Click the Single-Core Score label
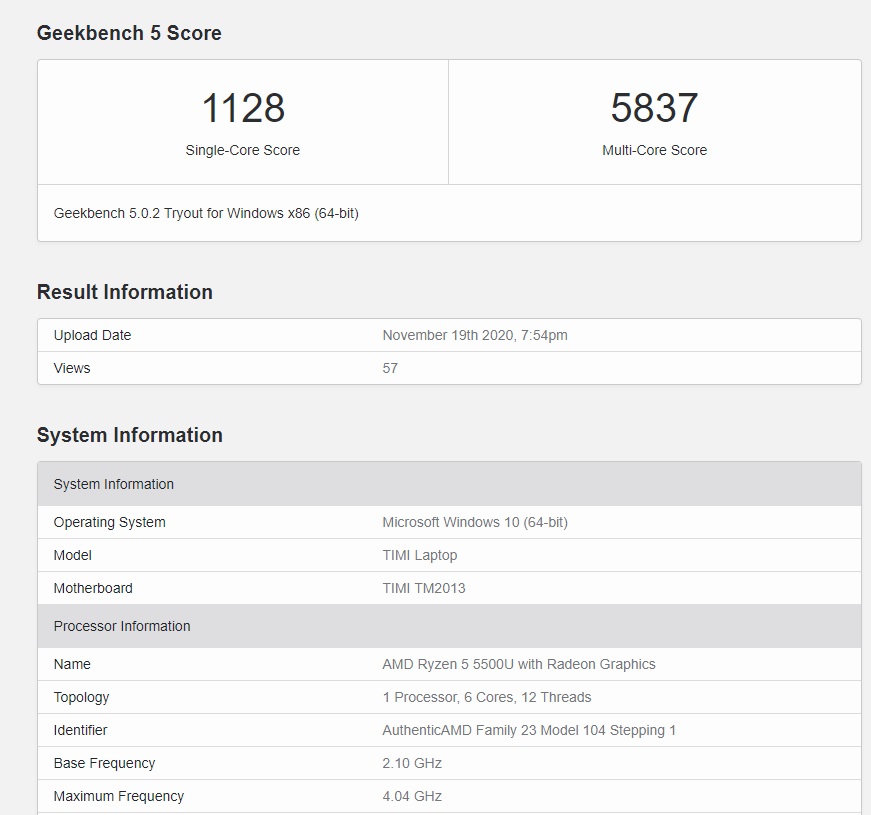The width and height of the screenshot is (871, 815). (243, 150)
